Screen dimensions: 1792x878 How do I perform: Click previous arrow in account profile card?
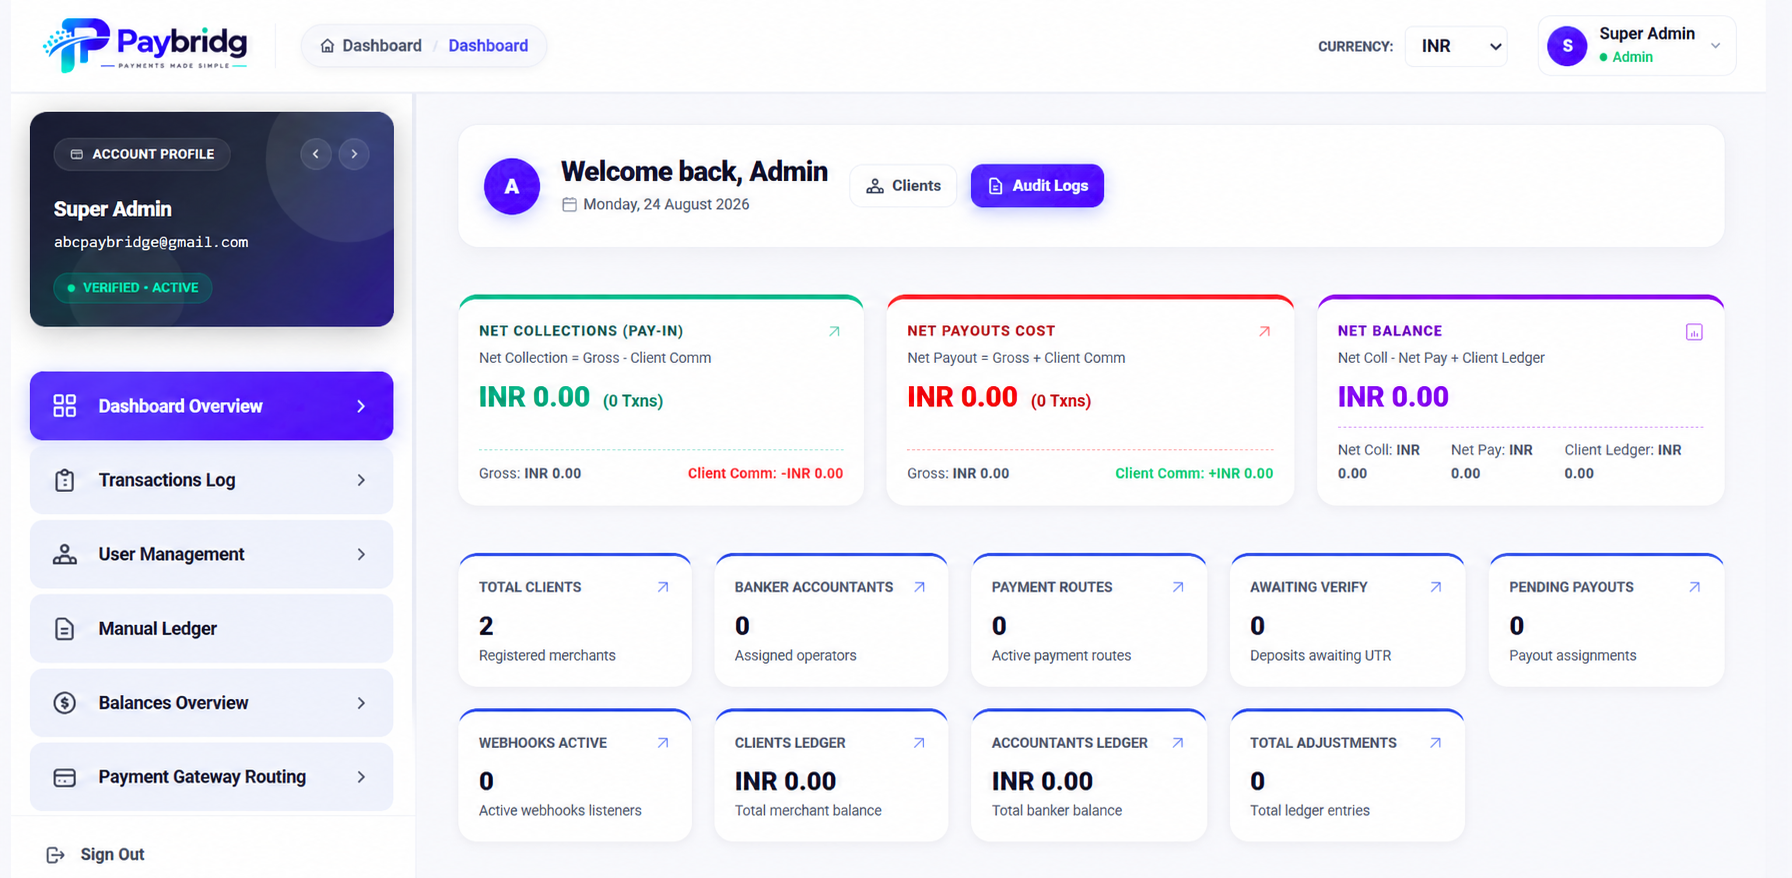pos(316,154)
